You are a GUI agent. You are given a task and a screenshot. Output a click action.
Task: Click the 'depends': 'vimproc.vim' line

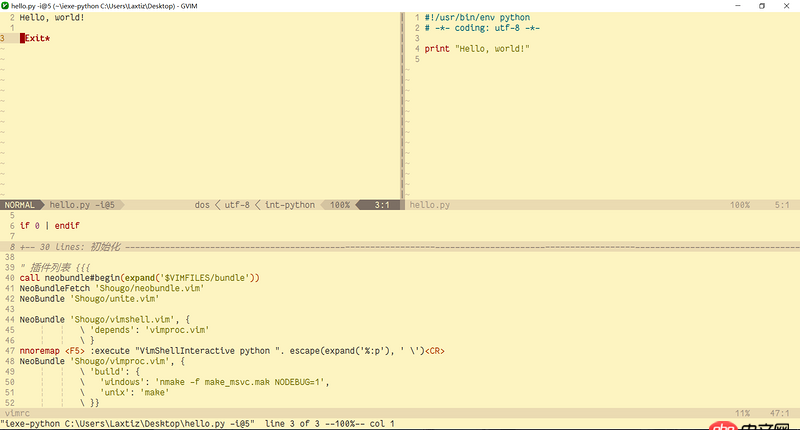pyautogui.click(x=144, y=330)
